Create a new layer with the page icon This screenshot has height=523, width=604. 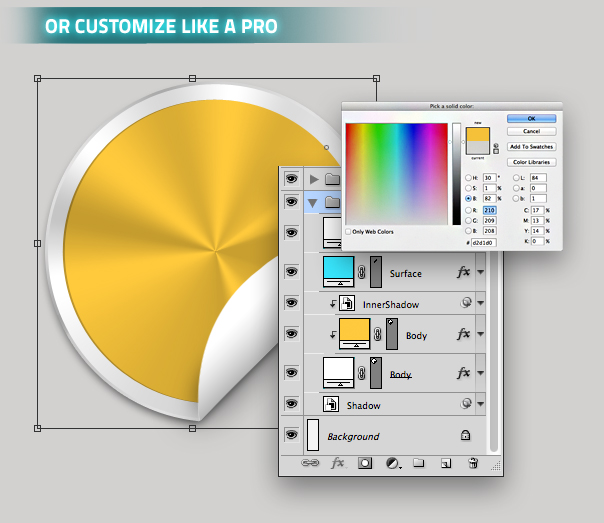click(446, 463)
